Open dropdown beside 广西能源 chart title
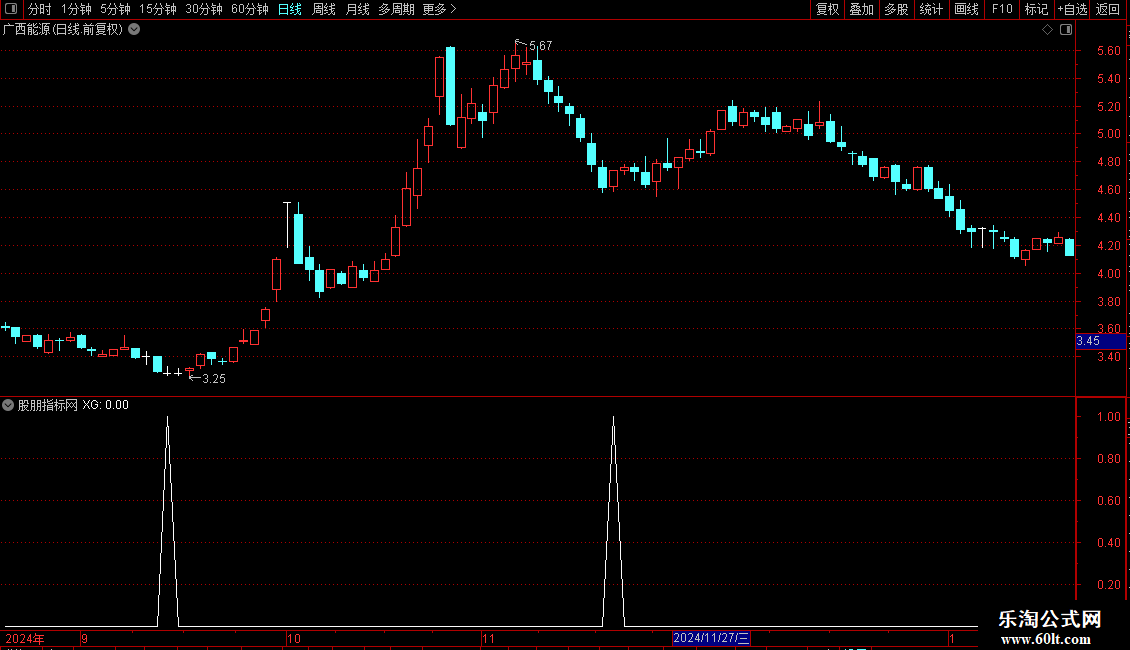This screenshot has width=1130, height=650. [x=134, y=30]
